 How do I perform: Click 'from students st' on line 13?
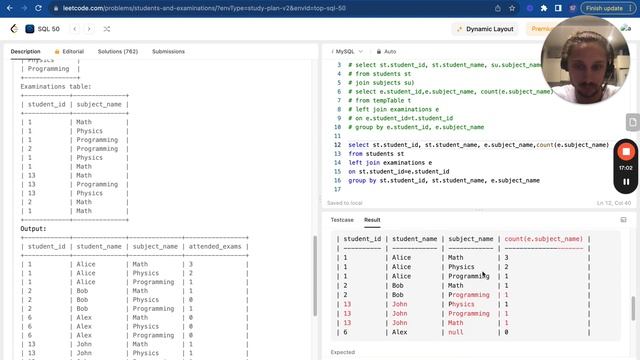tap(376, 154)
